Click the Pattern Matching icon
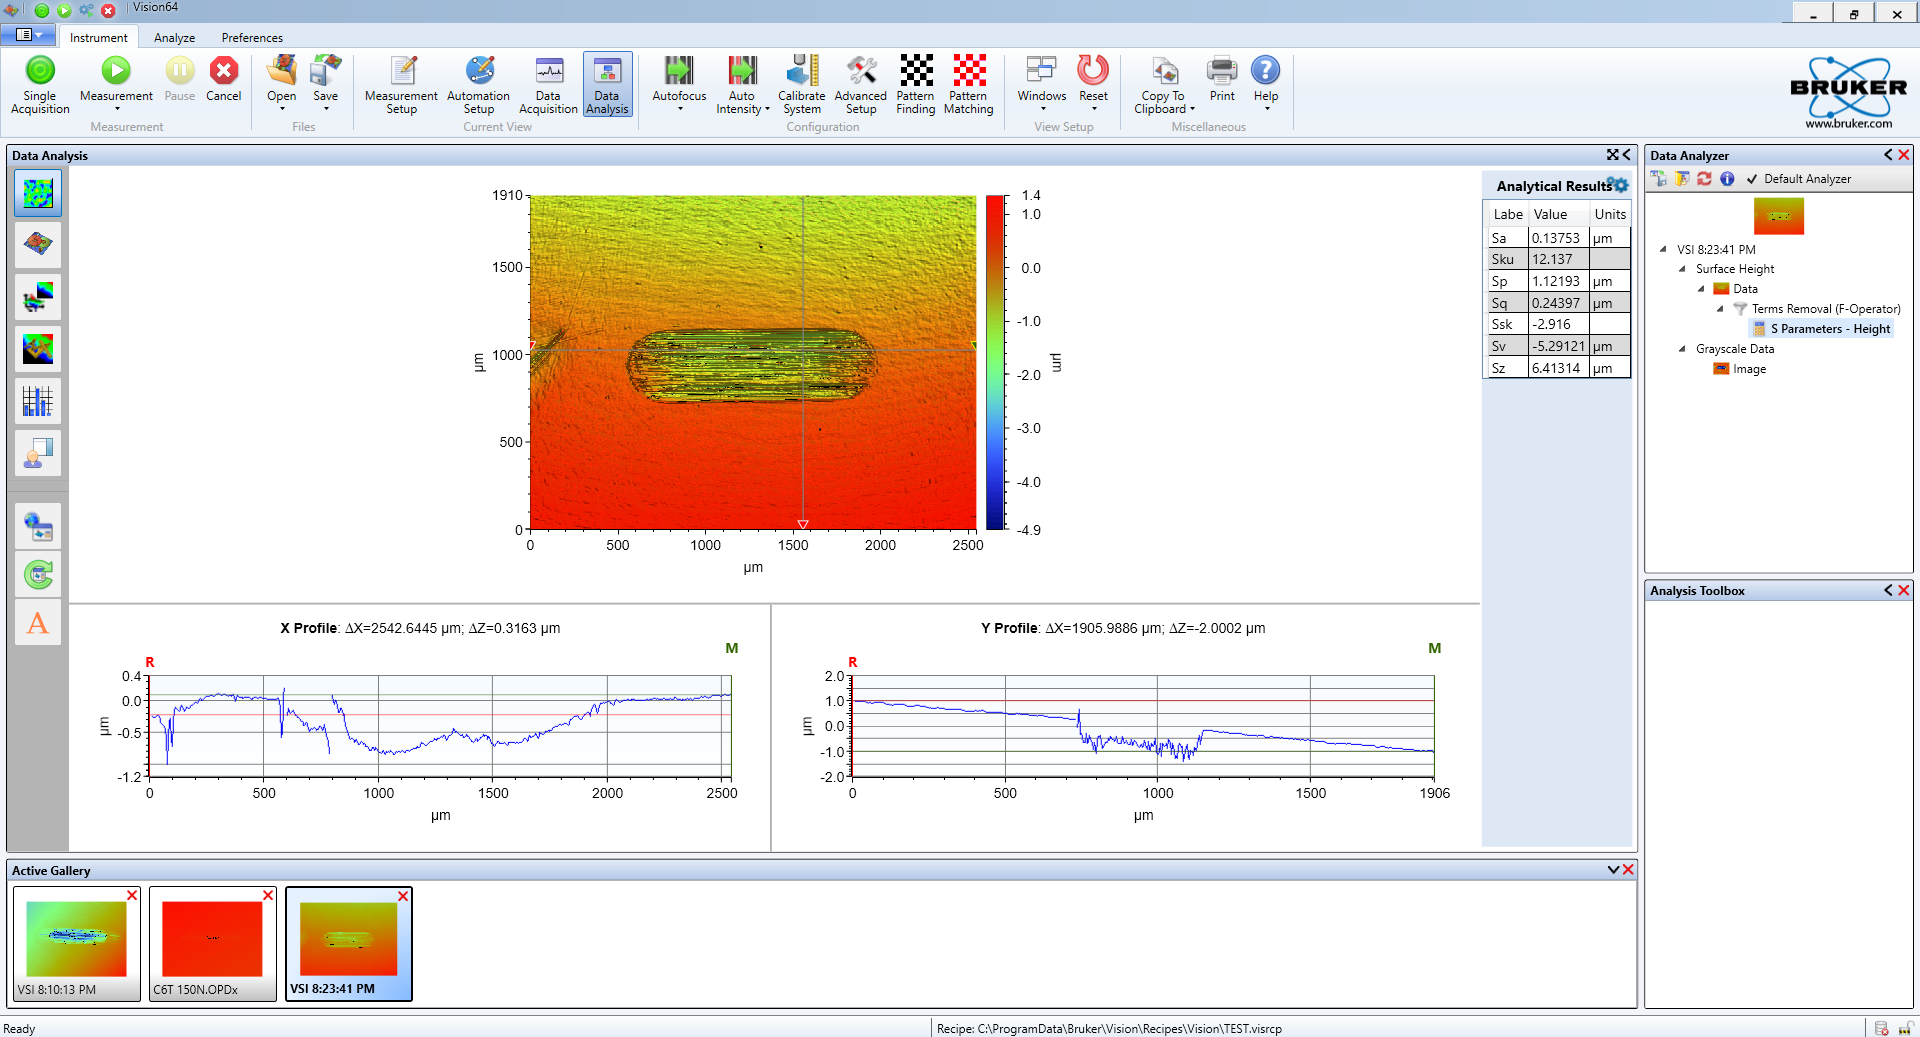 [968, 72]
